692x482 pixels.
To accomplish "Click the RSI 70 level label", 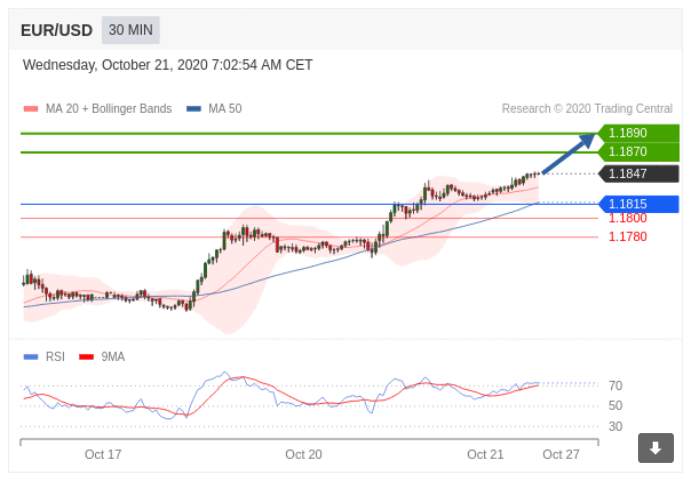I will point(615,386).
